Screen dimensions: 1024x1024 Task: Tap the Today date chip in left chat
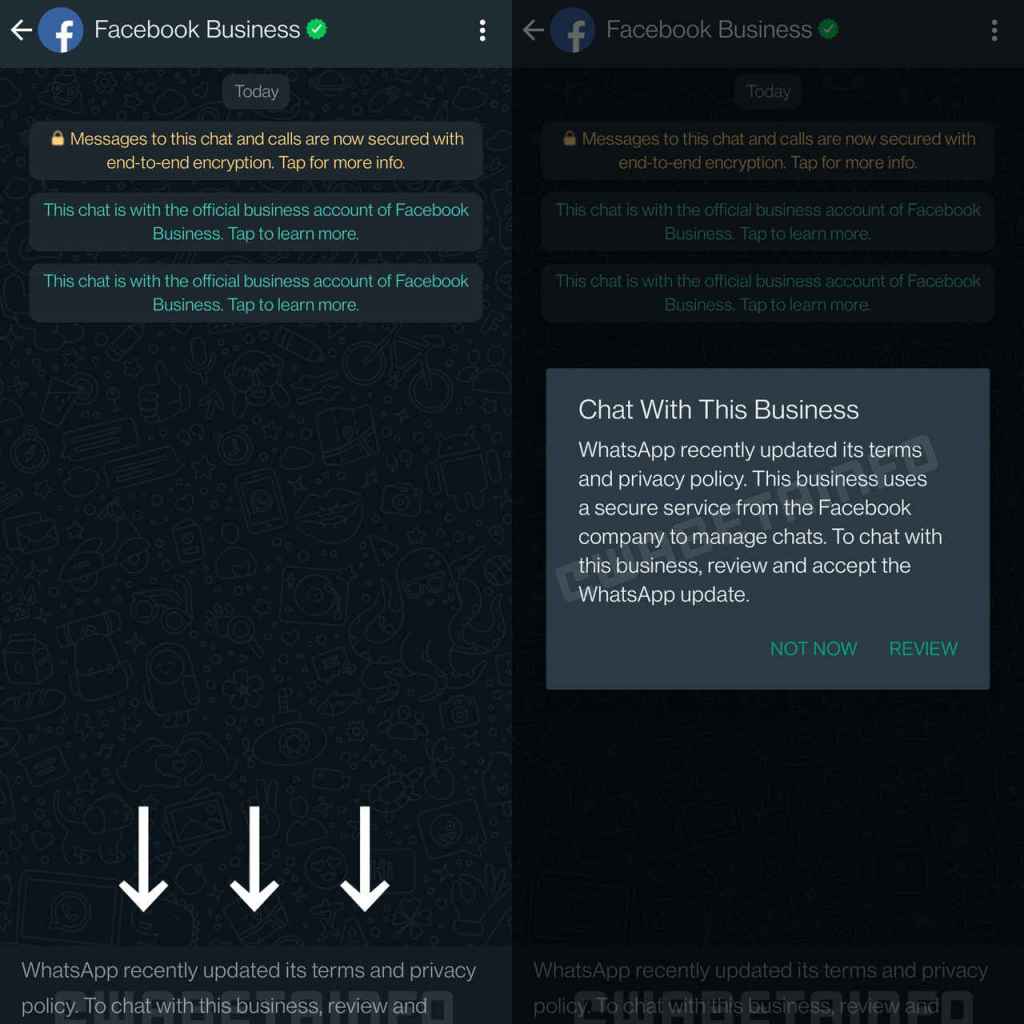tap(256, 91)
